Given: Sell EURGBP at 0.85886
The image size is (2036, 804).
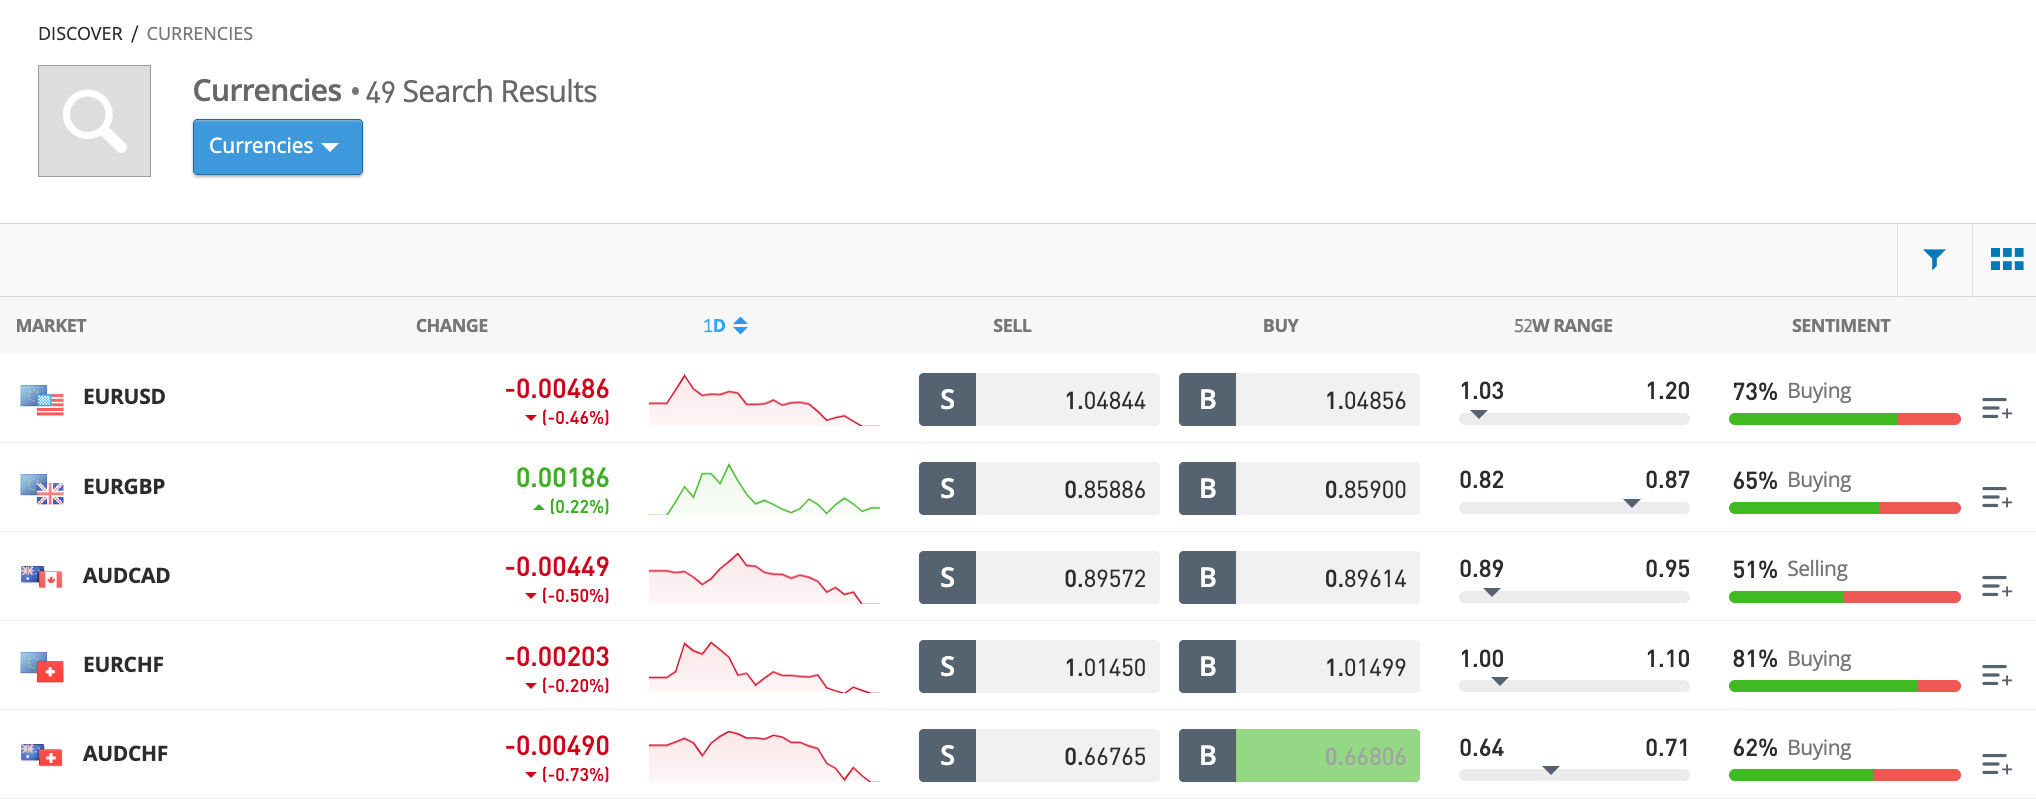Looking at the screenshot, I should (x=1039, y=489).
